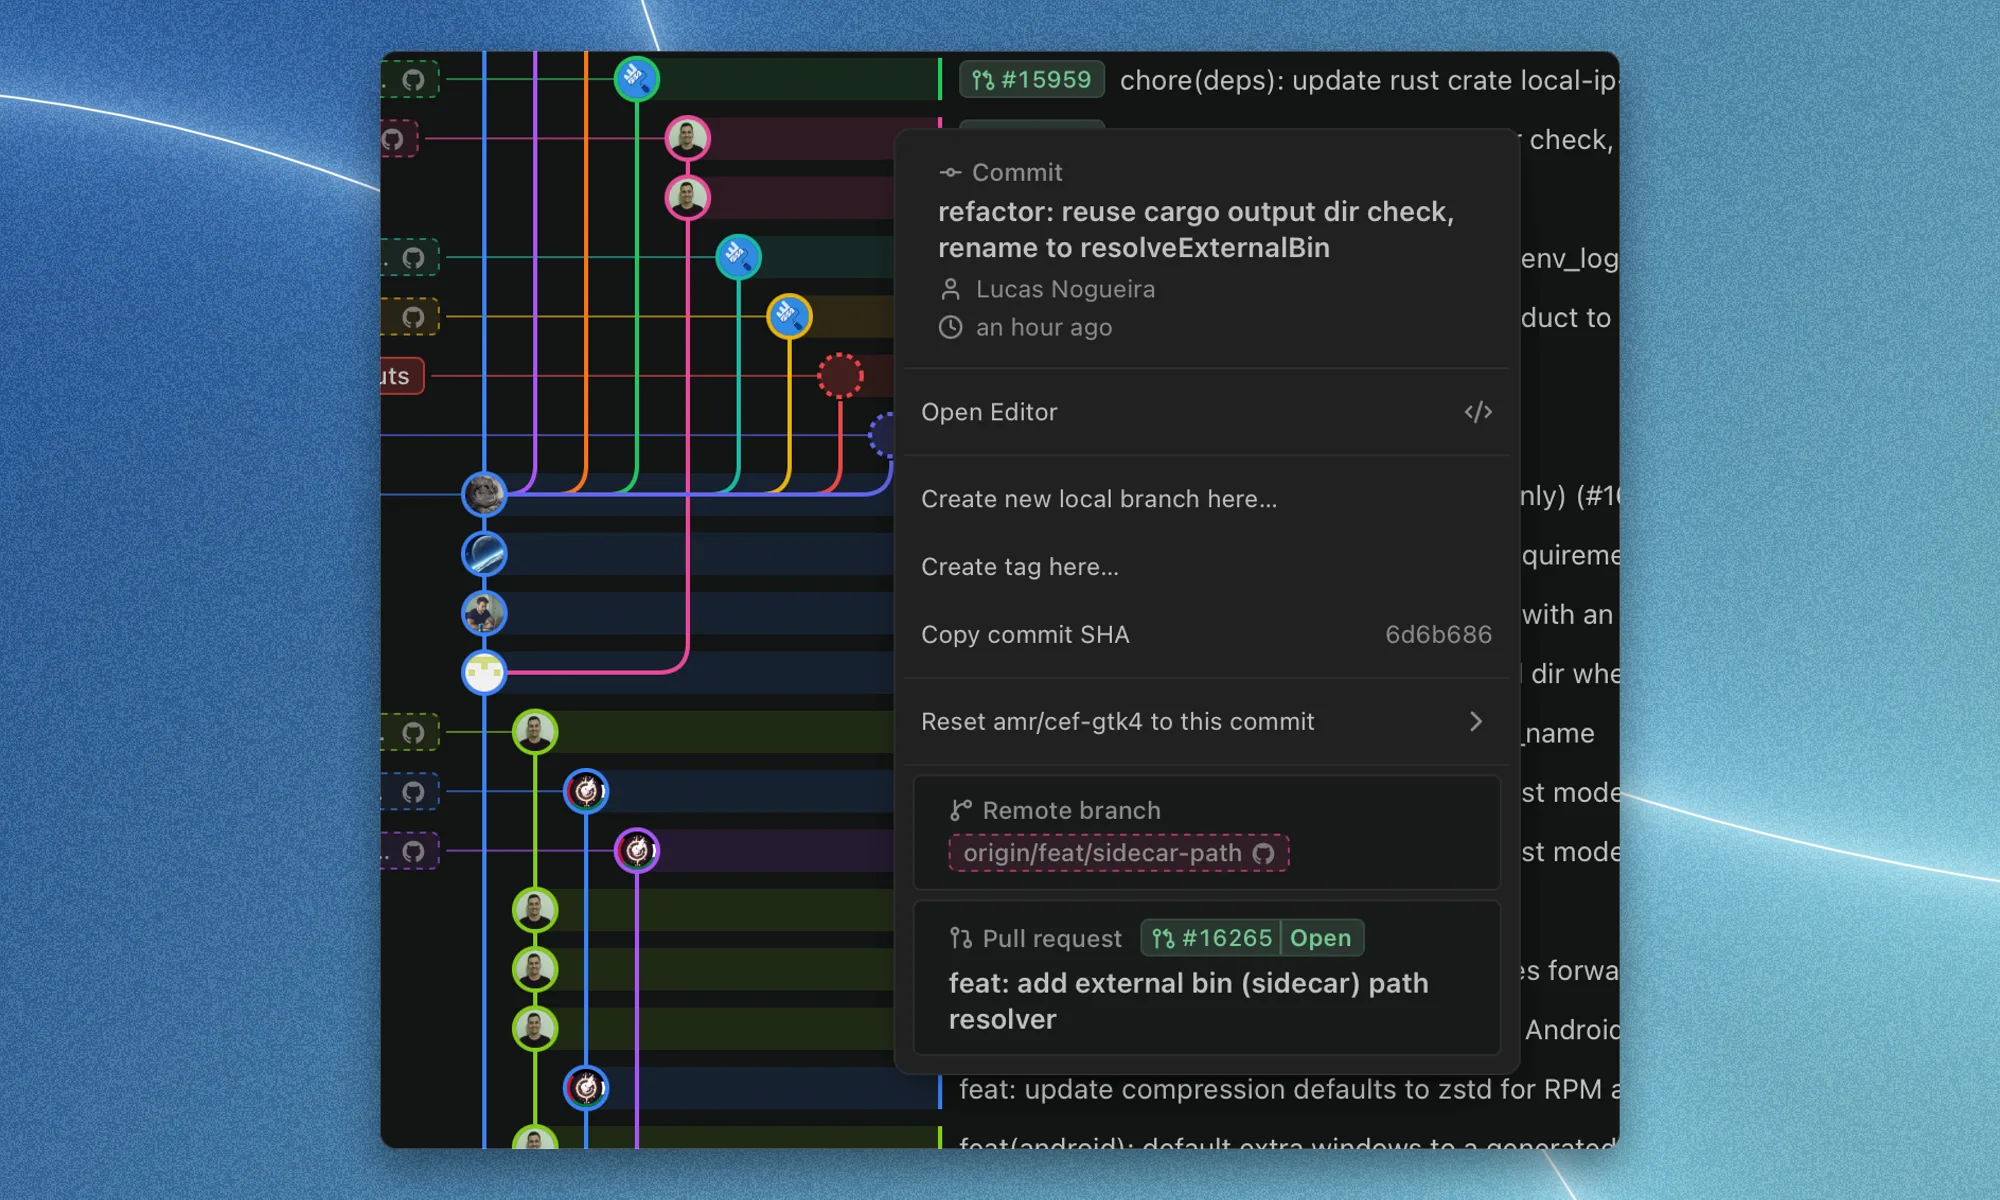This screenshot has width=2000, height=1200.
Task: Select the yellow-ringed bot commit node
Action: tap(789, 317)
